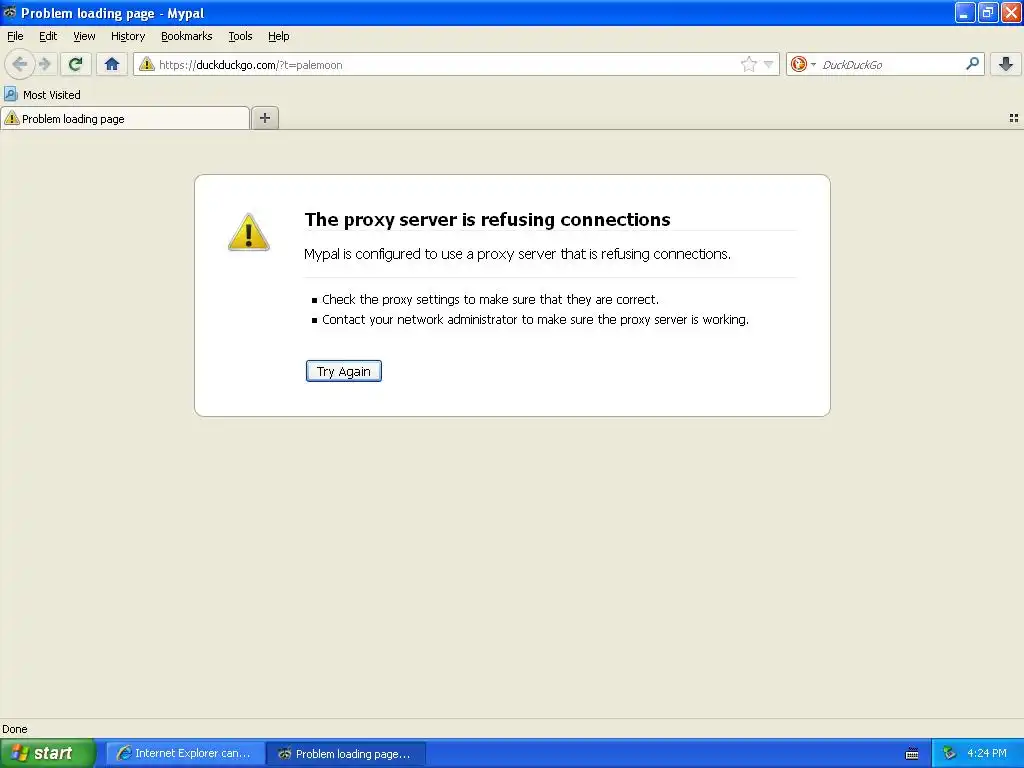Click the Mypal Problem loading page taskbar item
This screenshot has height=768, width=1024.
click(346, 753)
